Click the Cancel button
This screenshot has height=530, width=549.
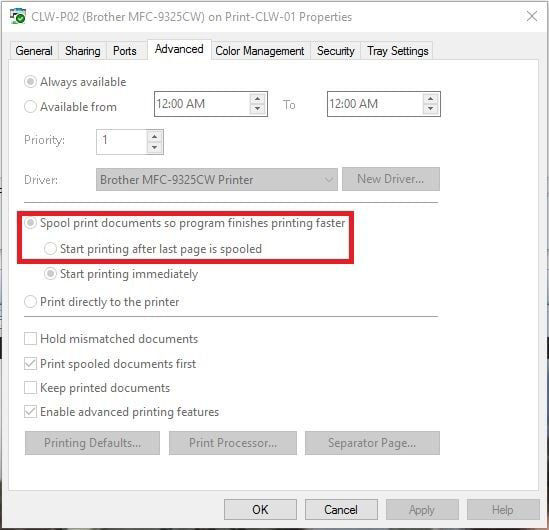(x=341, y=509)
